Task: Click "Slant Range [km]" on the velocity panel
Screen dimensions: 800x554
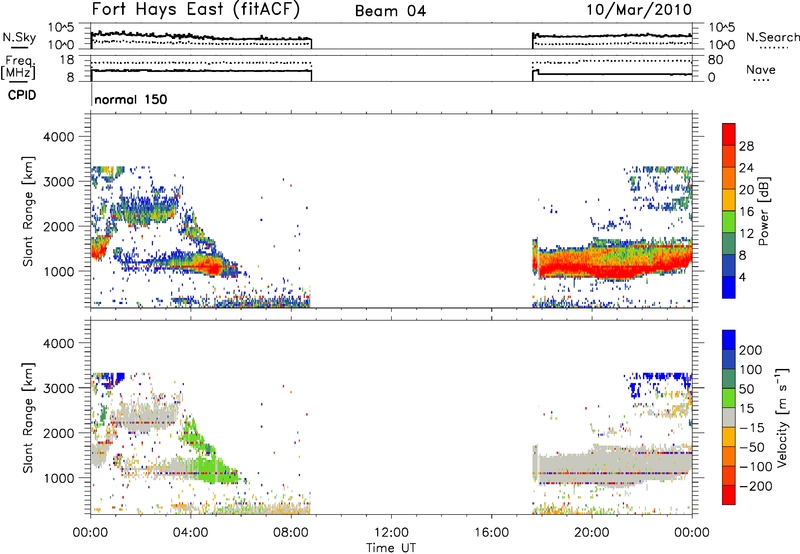Action: pos(28,418)
